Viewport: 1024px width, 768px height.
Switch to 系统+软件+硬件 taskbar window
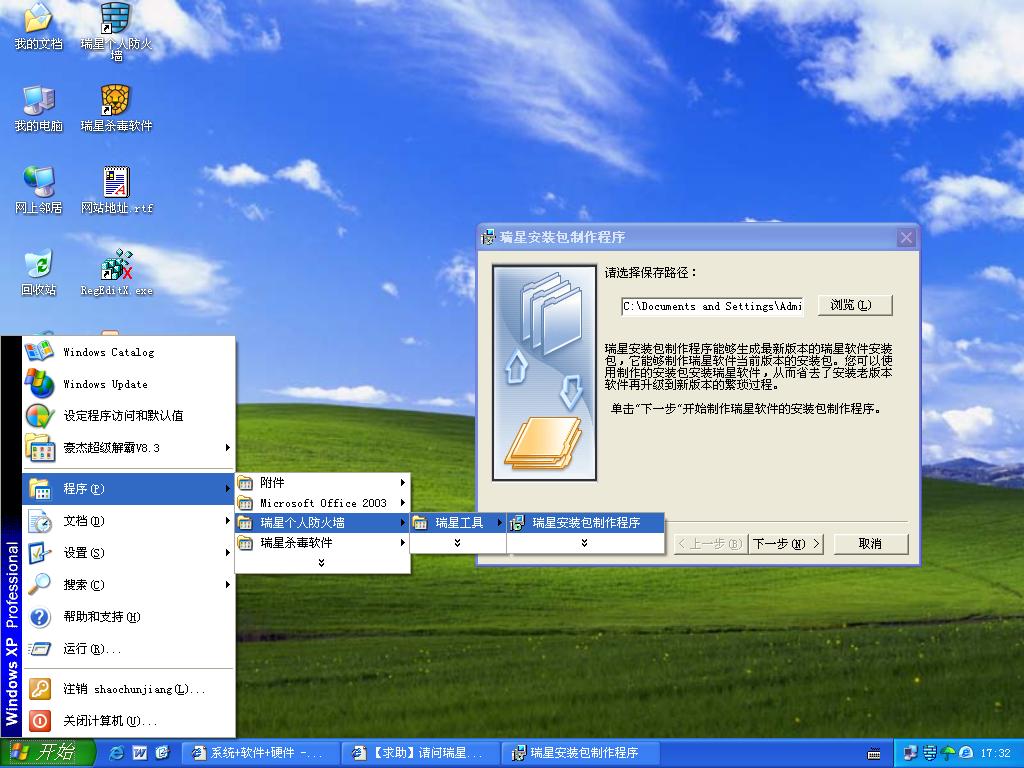[259, 753]
